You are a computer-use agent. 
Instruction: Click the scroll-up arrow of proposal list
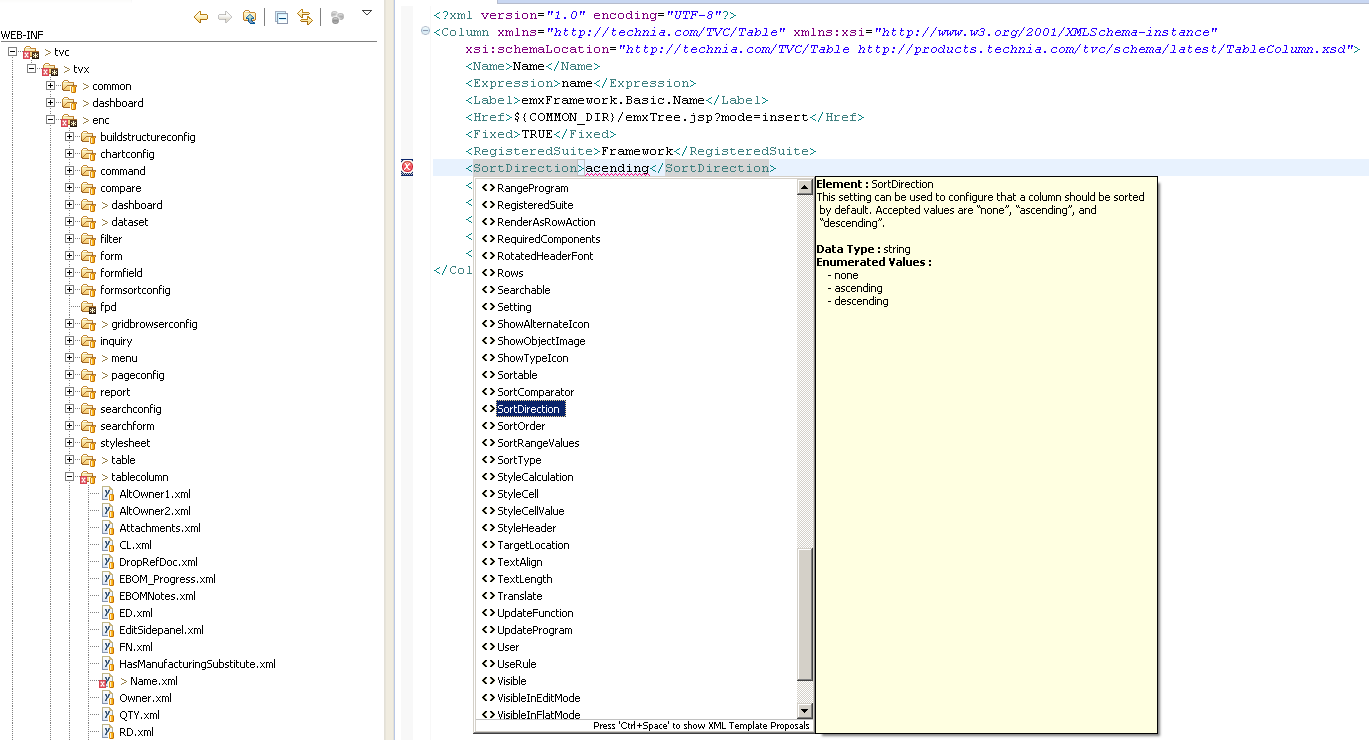tap(804, 187)
